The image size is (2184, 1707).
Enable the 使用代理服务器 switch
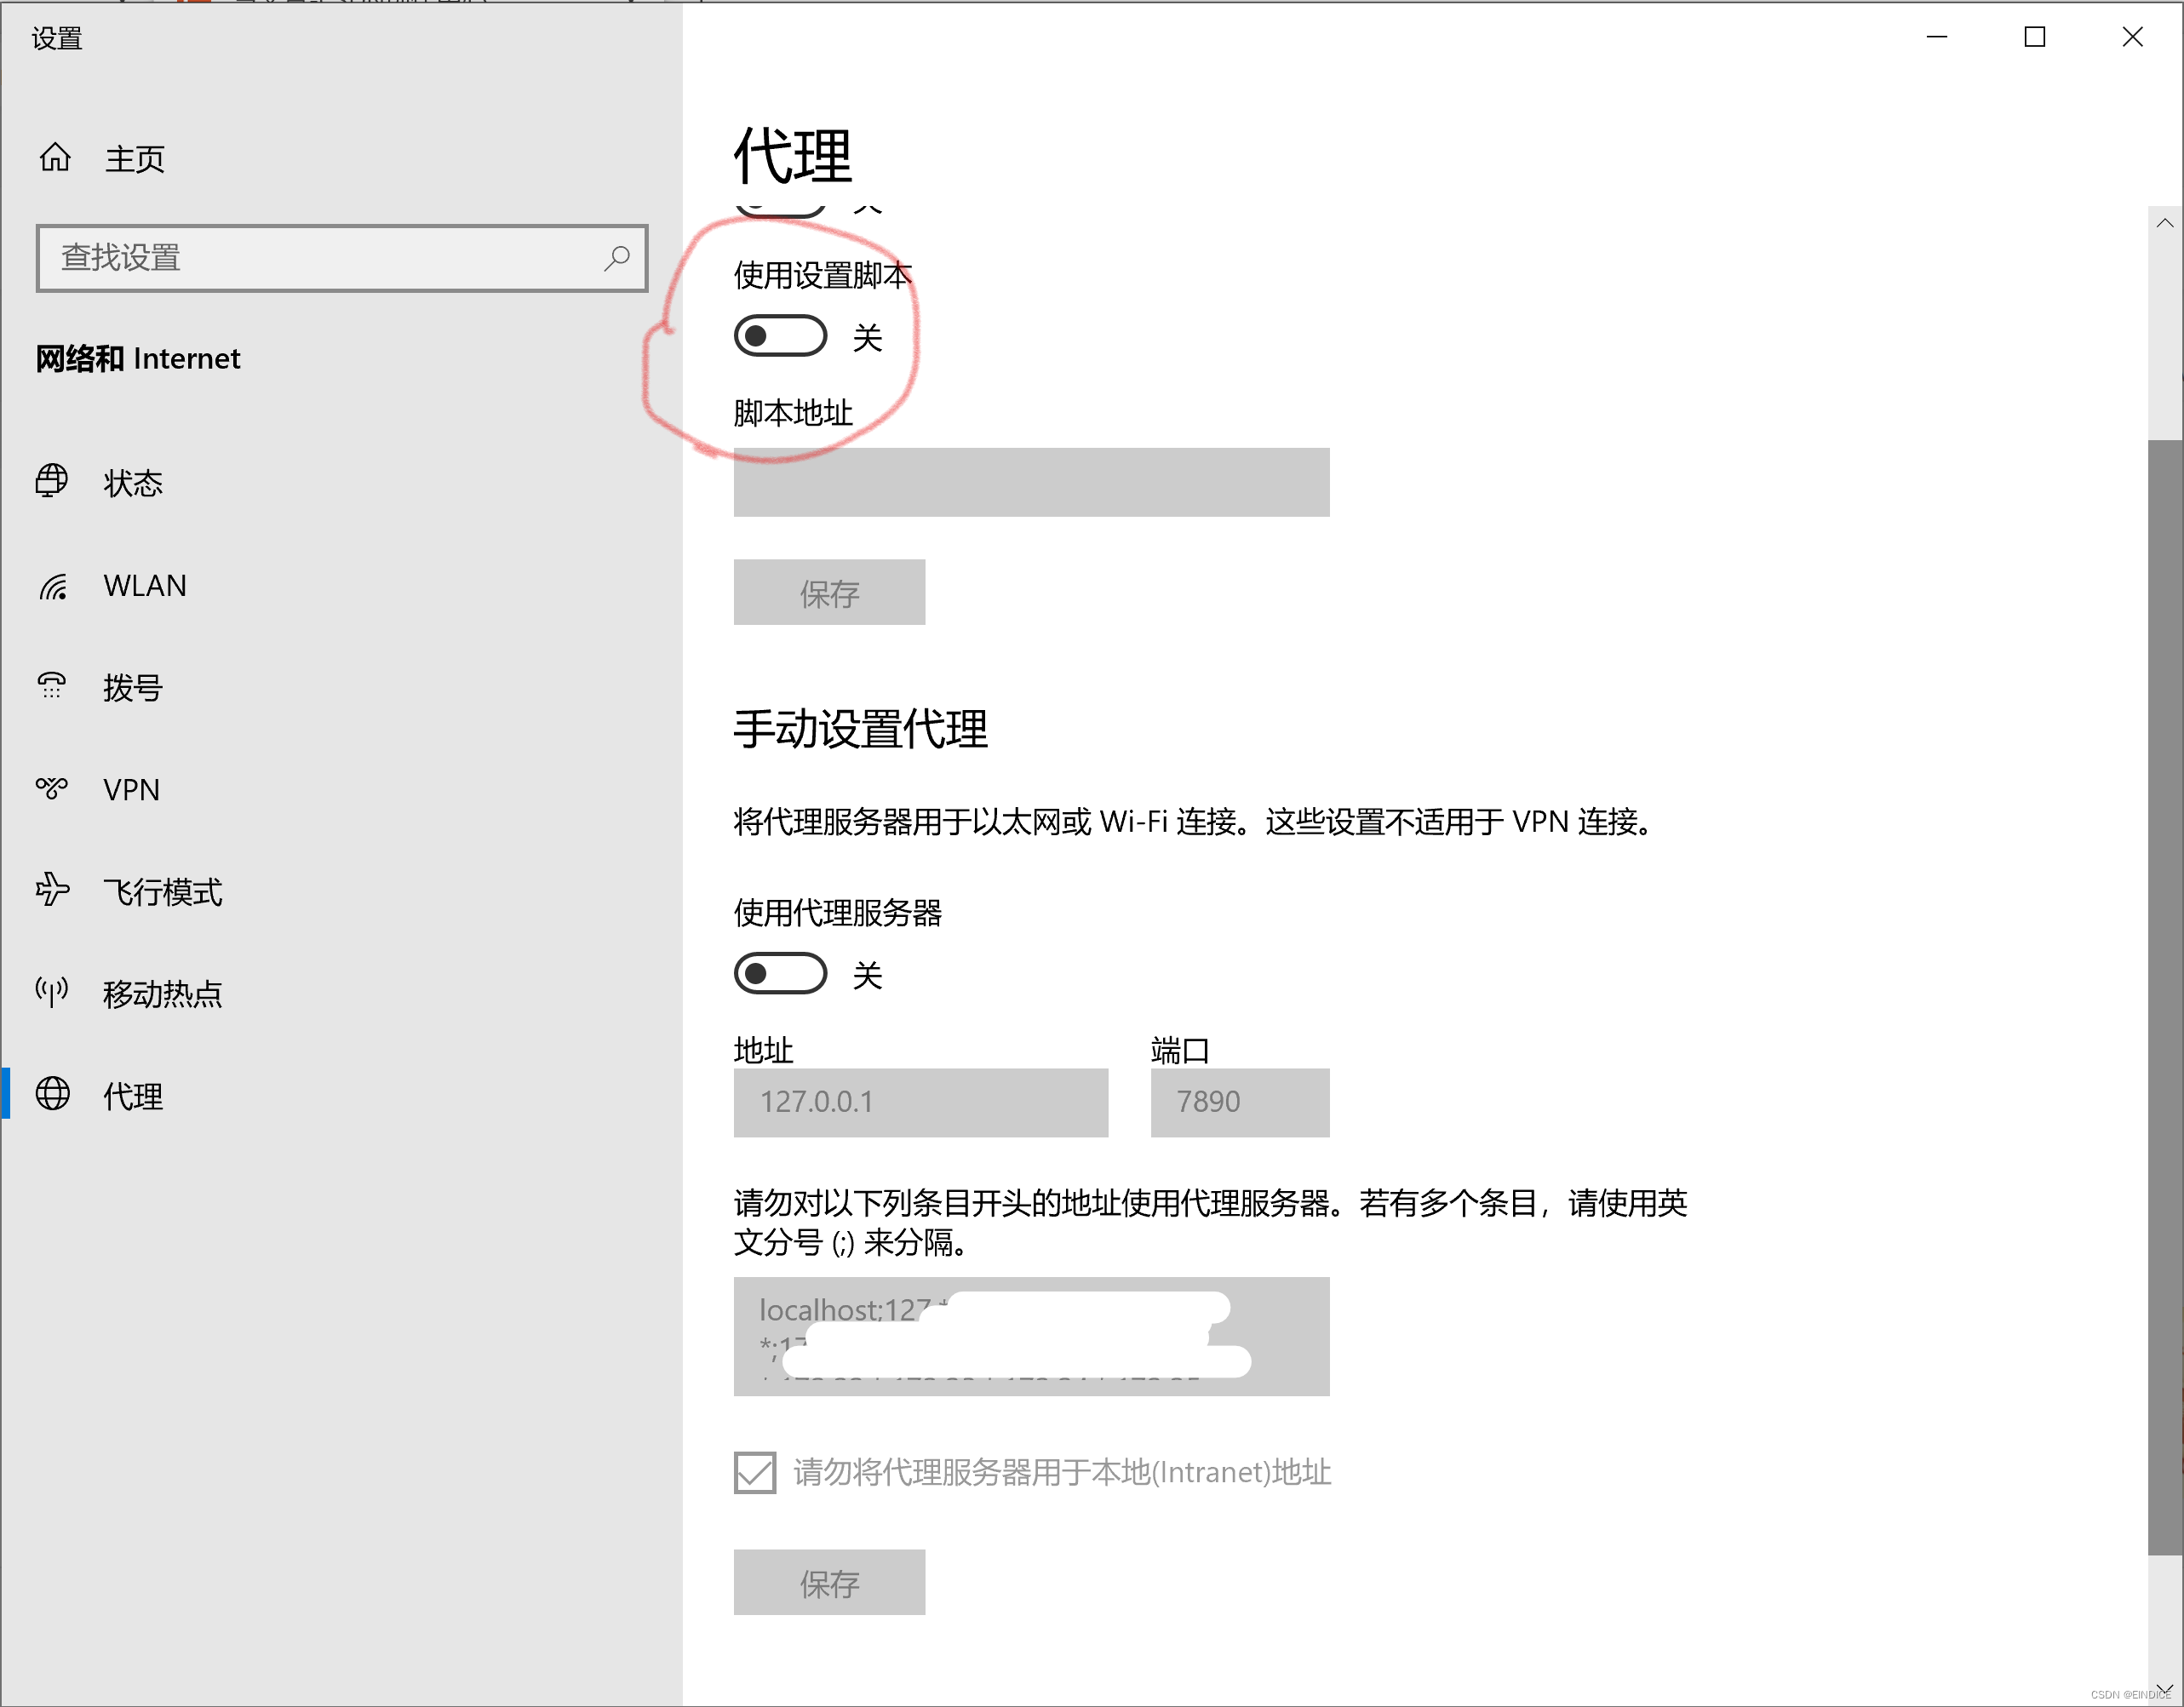pyautogui.click(x=780, y=973)
